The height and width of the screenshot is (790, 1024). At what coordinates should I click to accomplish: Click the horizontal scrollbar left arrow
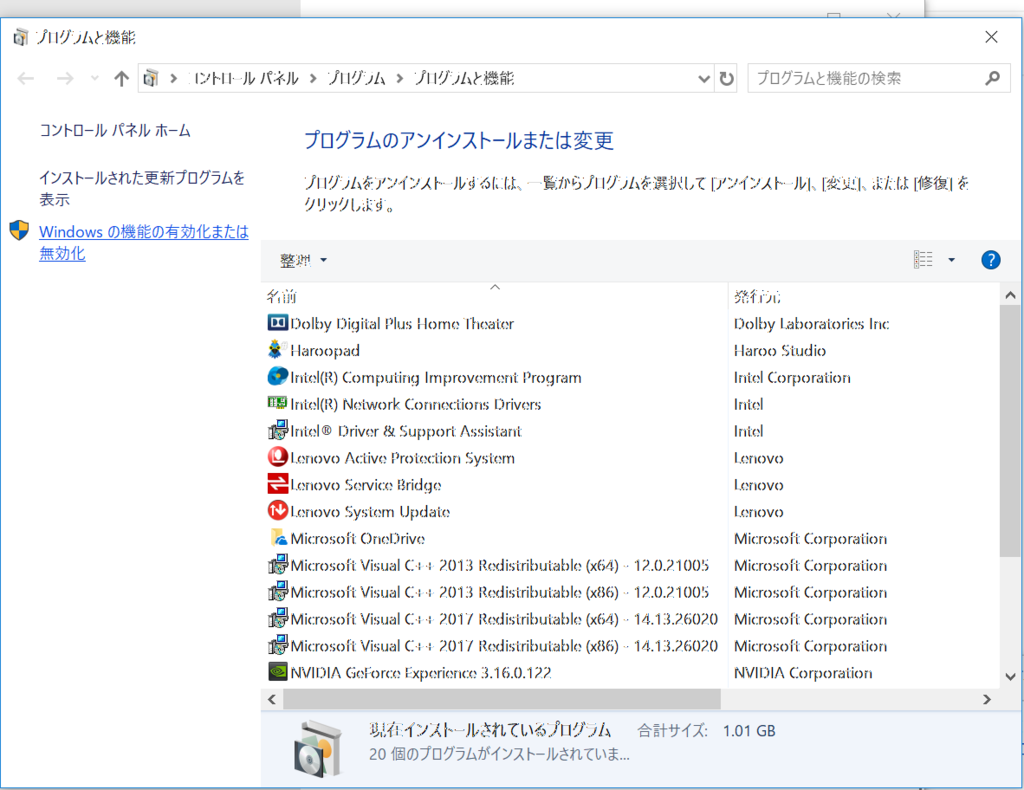pyautogui.click(x=272, y=699)
